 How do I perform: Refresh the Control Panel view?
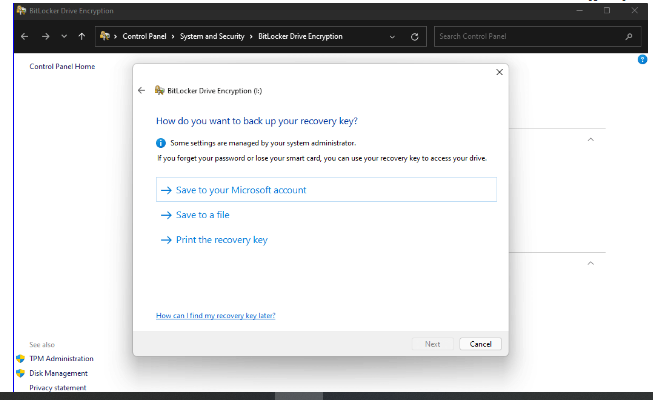[414, 37]
